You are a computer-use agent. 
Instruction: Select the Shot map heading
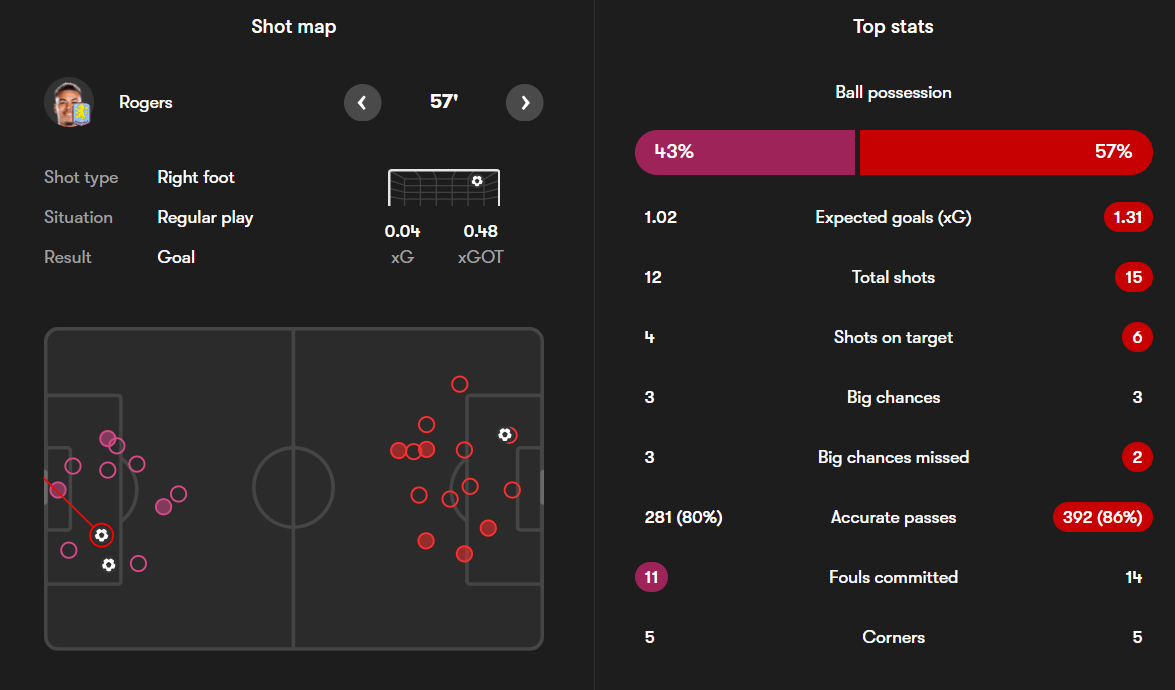293,27
